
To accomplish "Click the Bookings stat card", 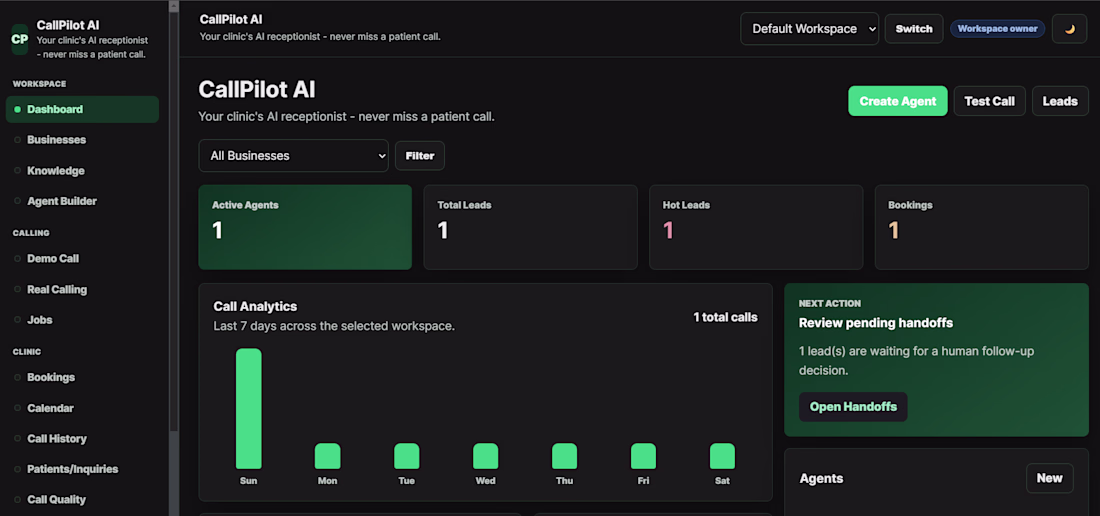I will click(x=981, y=227).
